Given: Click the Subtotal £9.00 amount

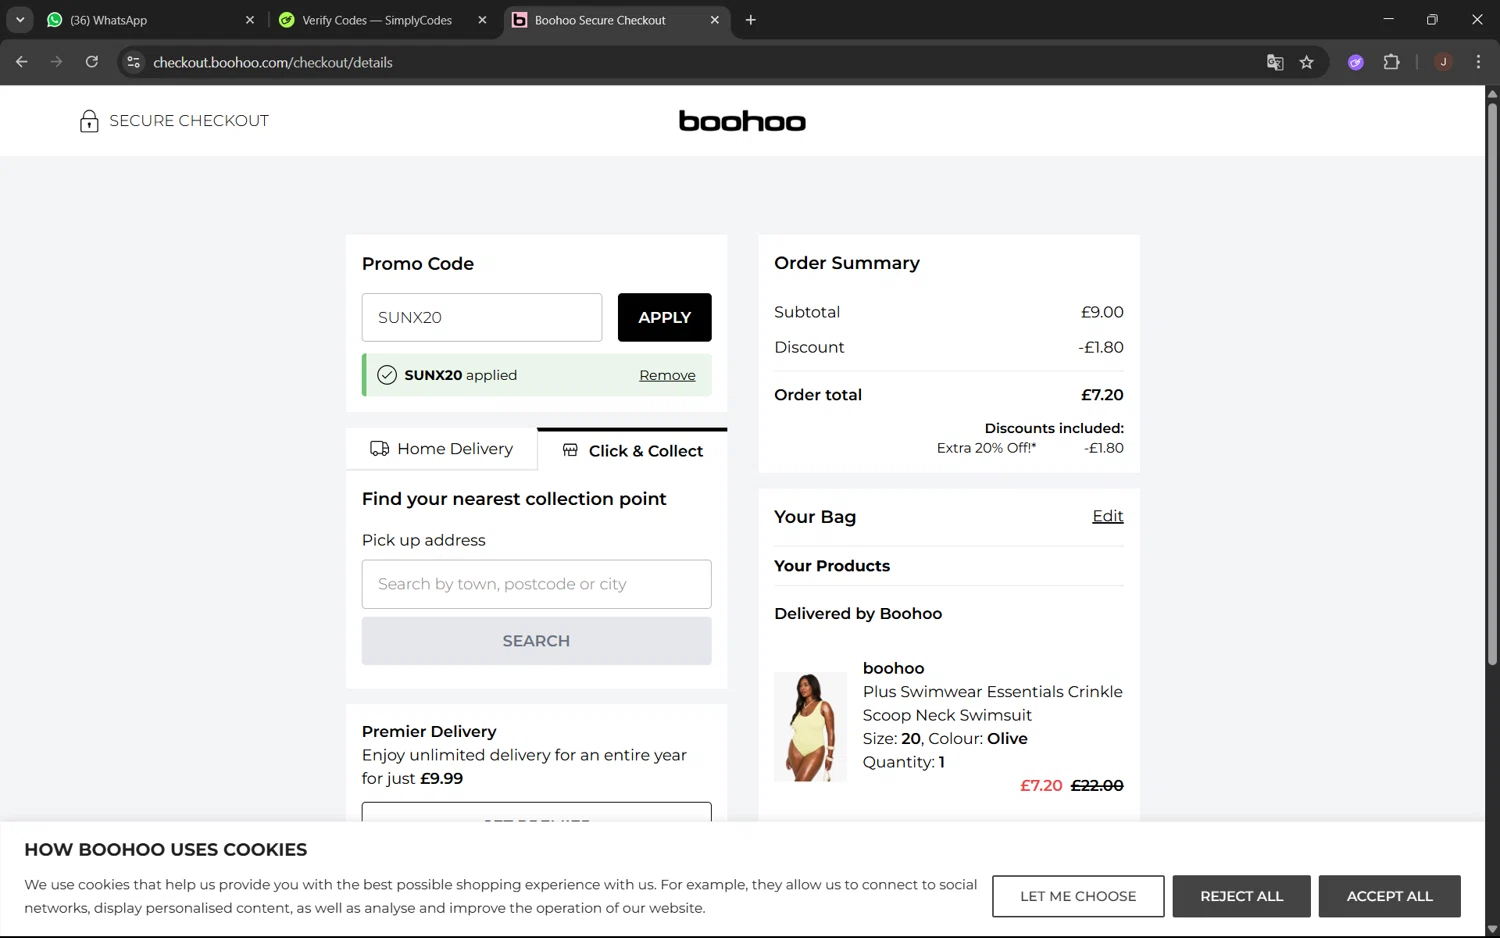Looking at the screenshot, I should coord(1102,312).
